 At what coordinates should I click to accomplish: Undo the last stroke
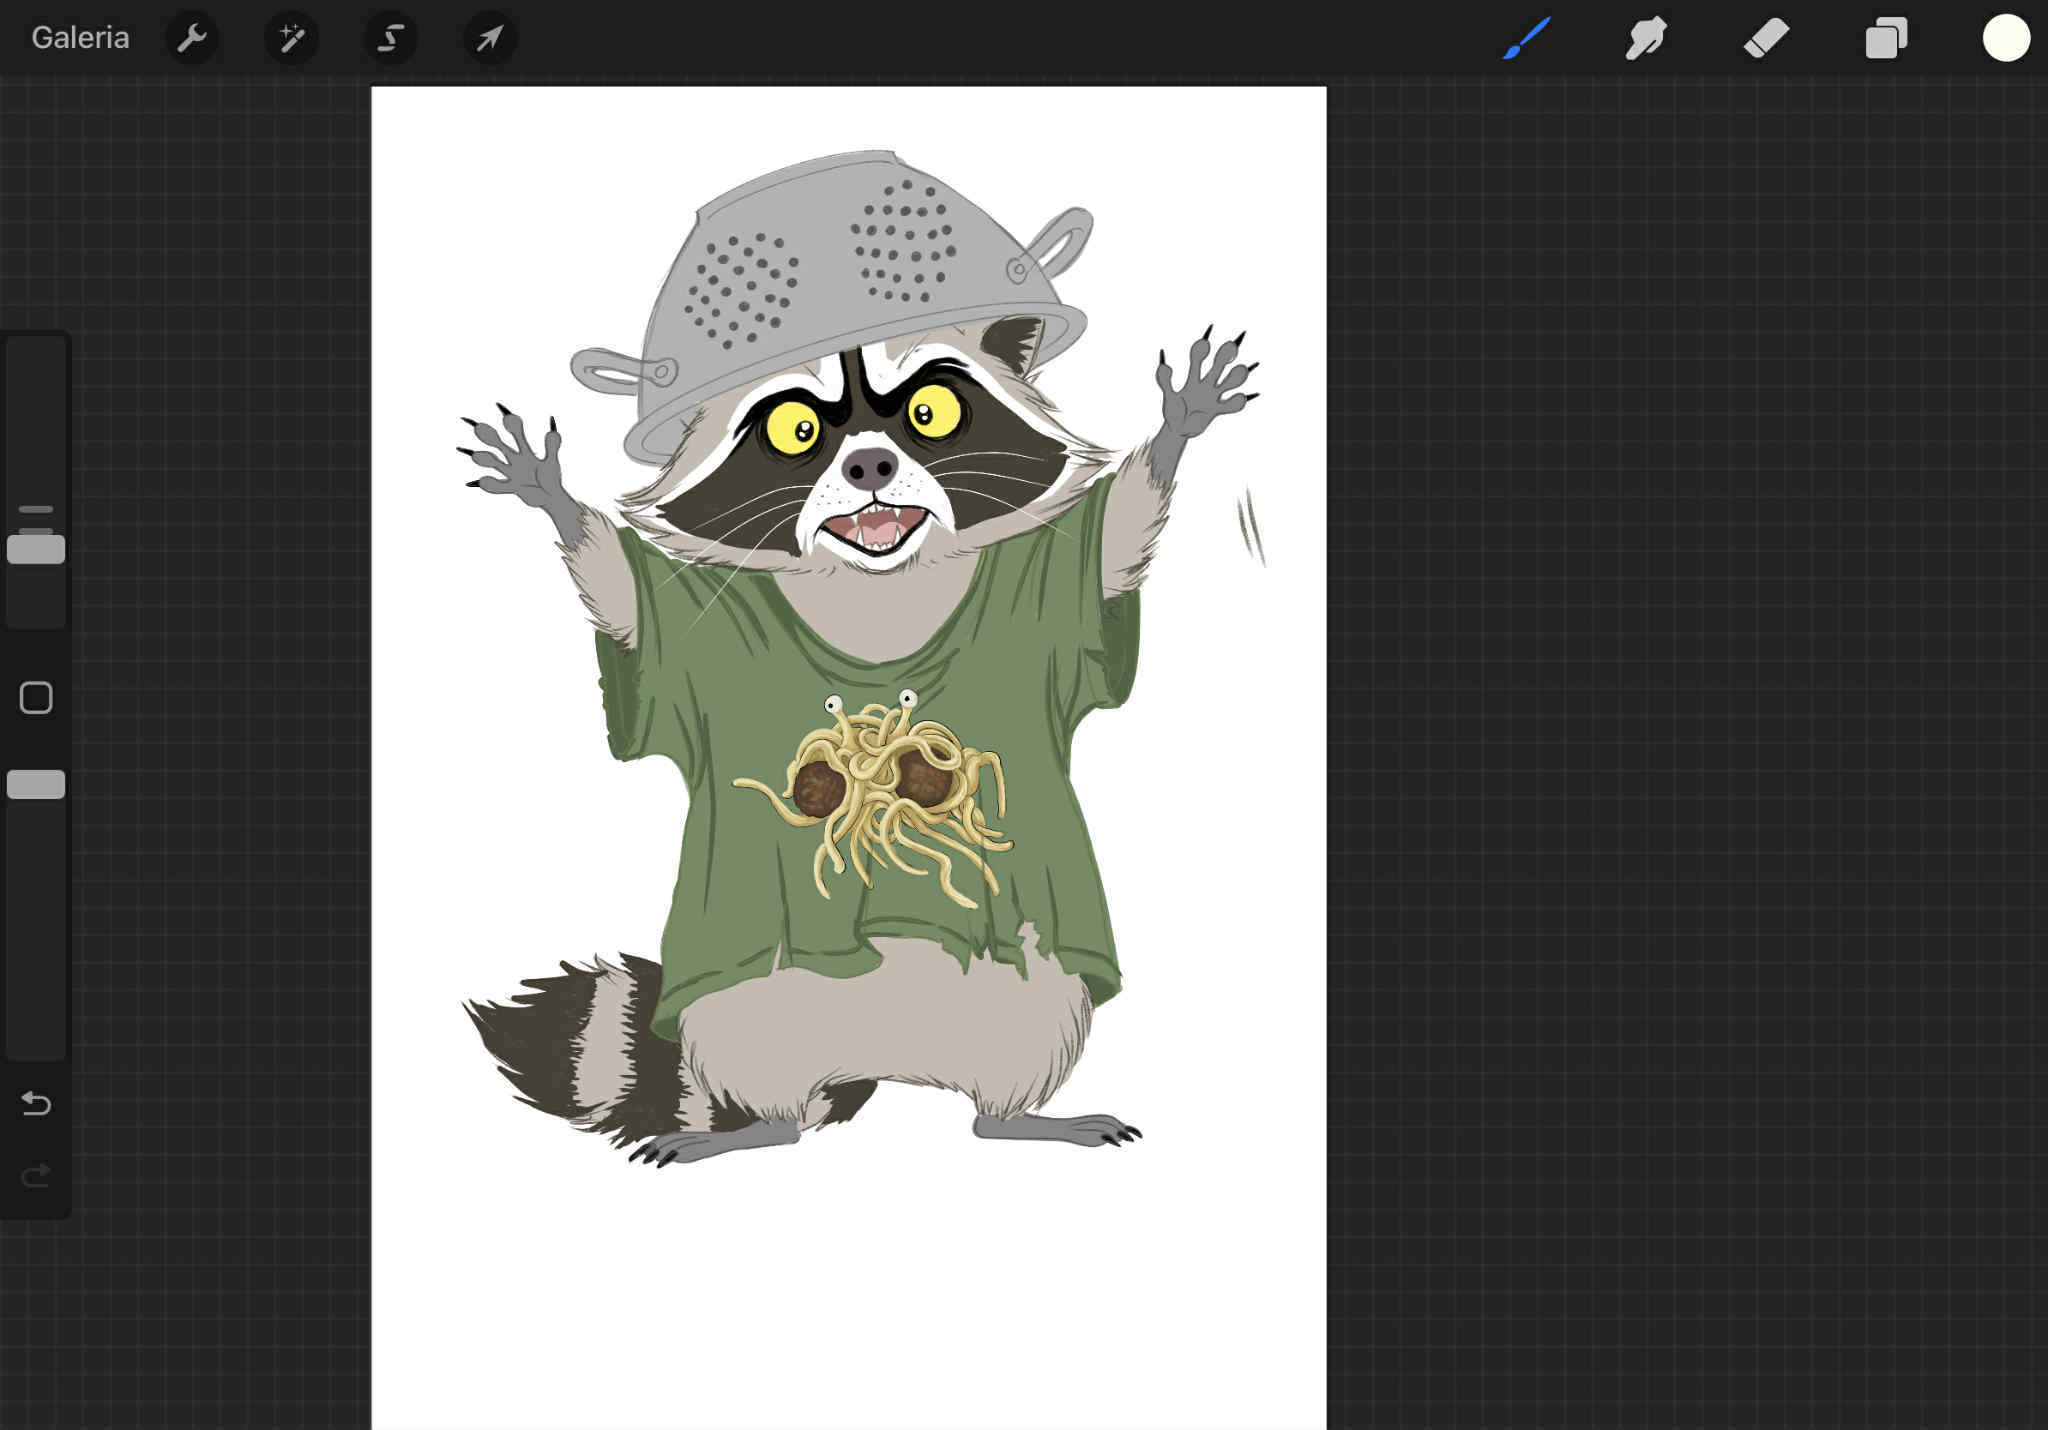[36, 1103]
